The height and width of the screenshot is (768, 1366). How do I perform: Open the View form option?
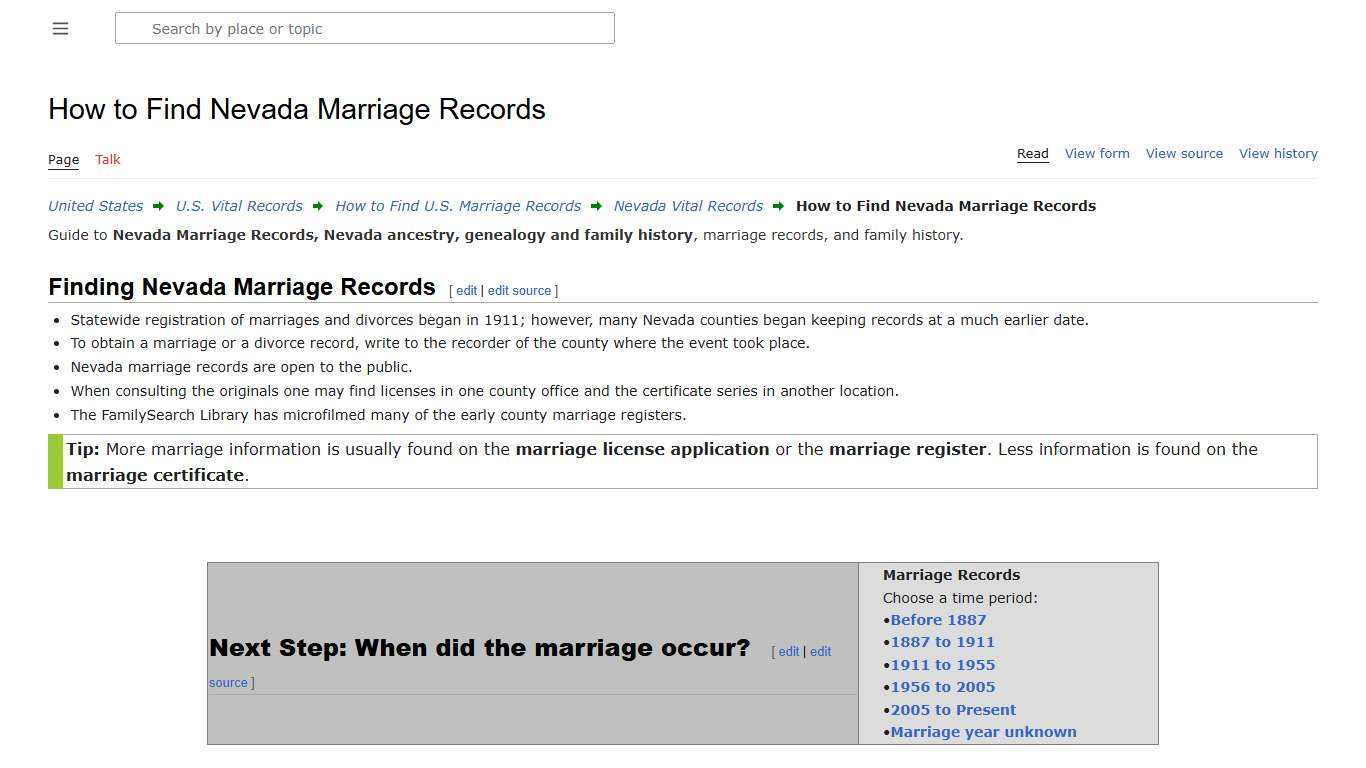pos(1097,153)
